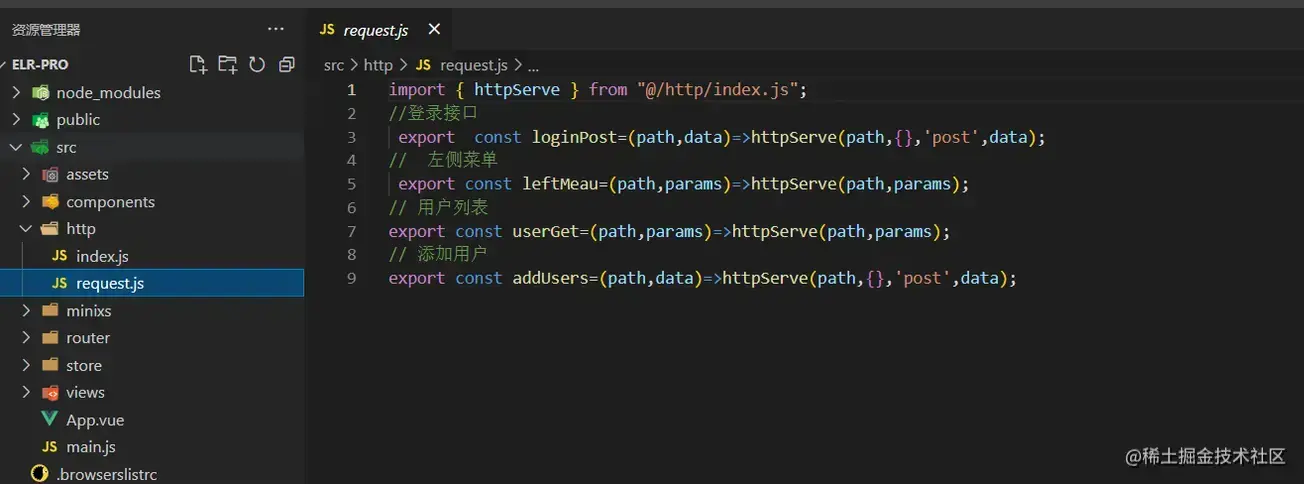Click the icon beside .browserslistrc

40,474
